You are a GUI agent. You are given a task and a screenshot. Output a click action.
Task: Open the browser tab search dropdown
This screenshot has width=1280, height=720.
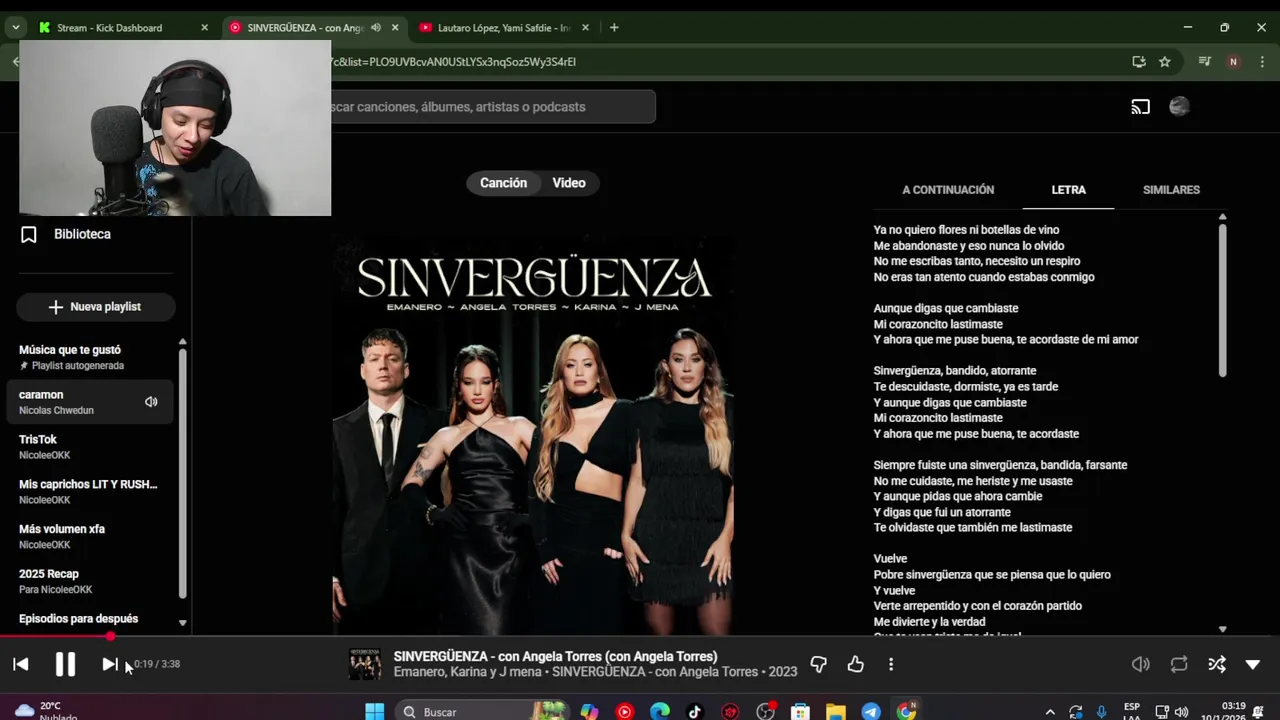[15, 28]
